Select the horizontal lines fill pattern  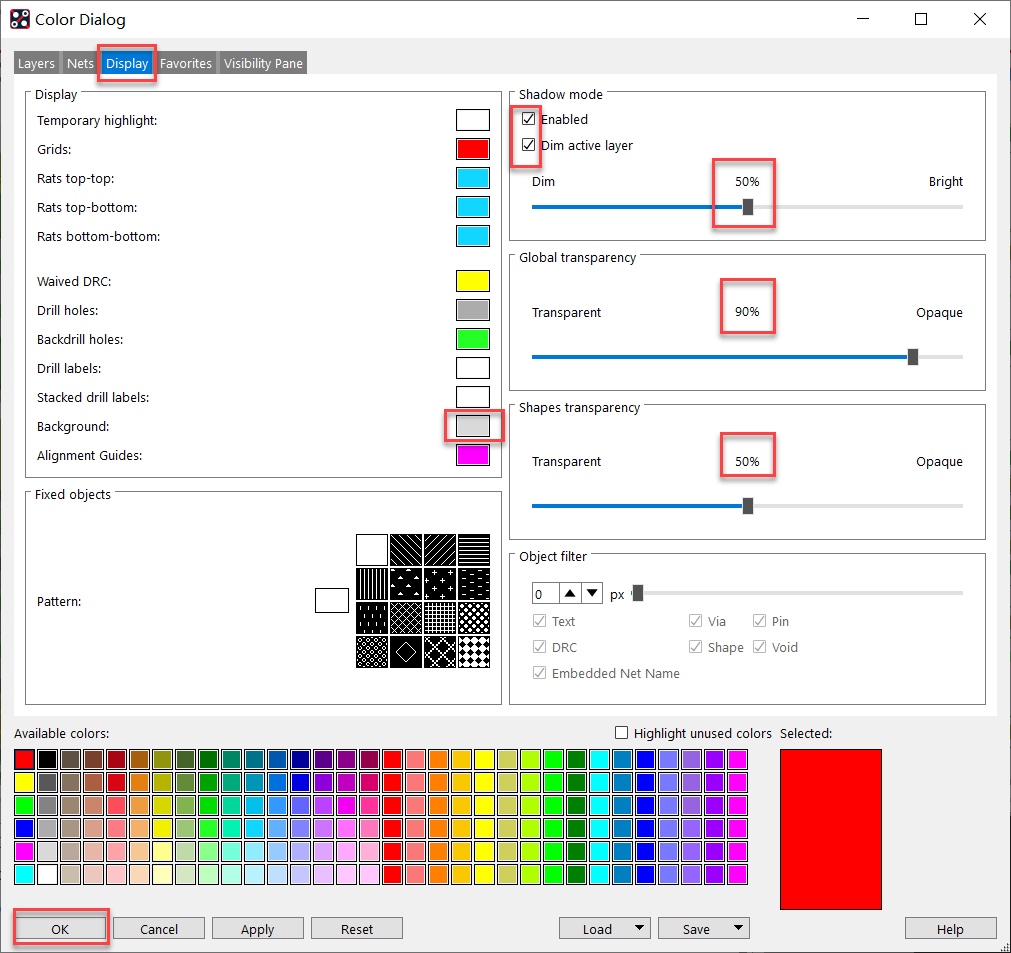point(473,550)
